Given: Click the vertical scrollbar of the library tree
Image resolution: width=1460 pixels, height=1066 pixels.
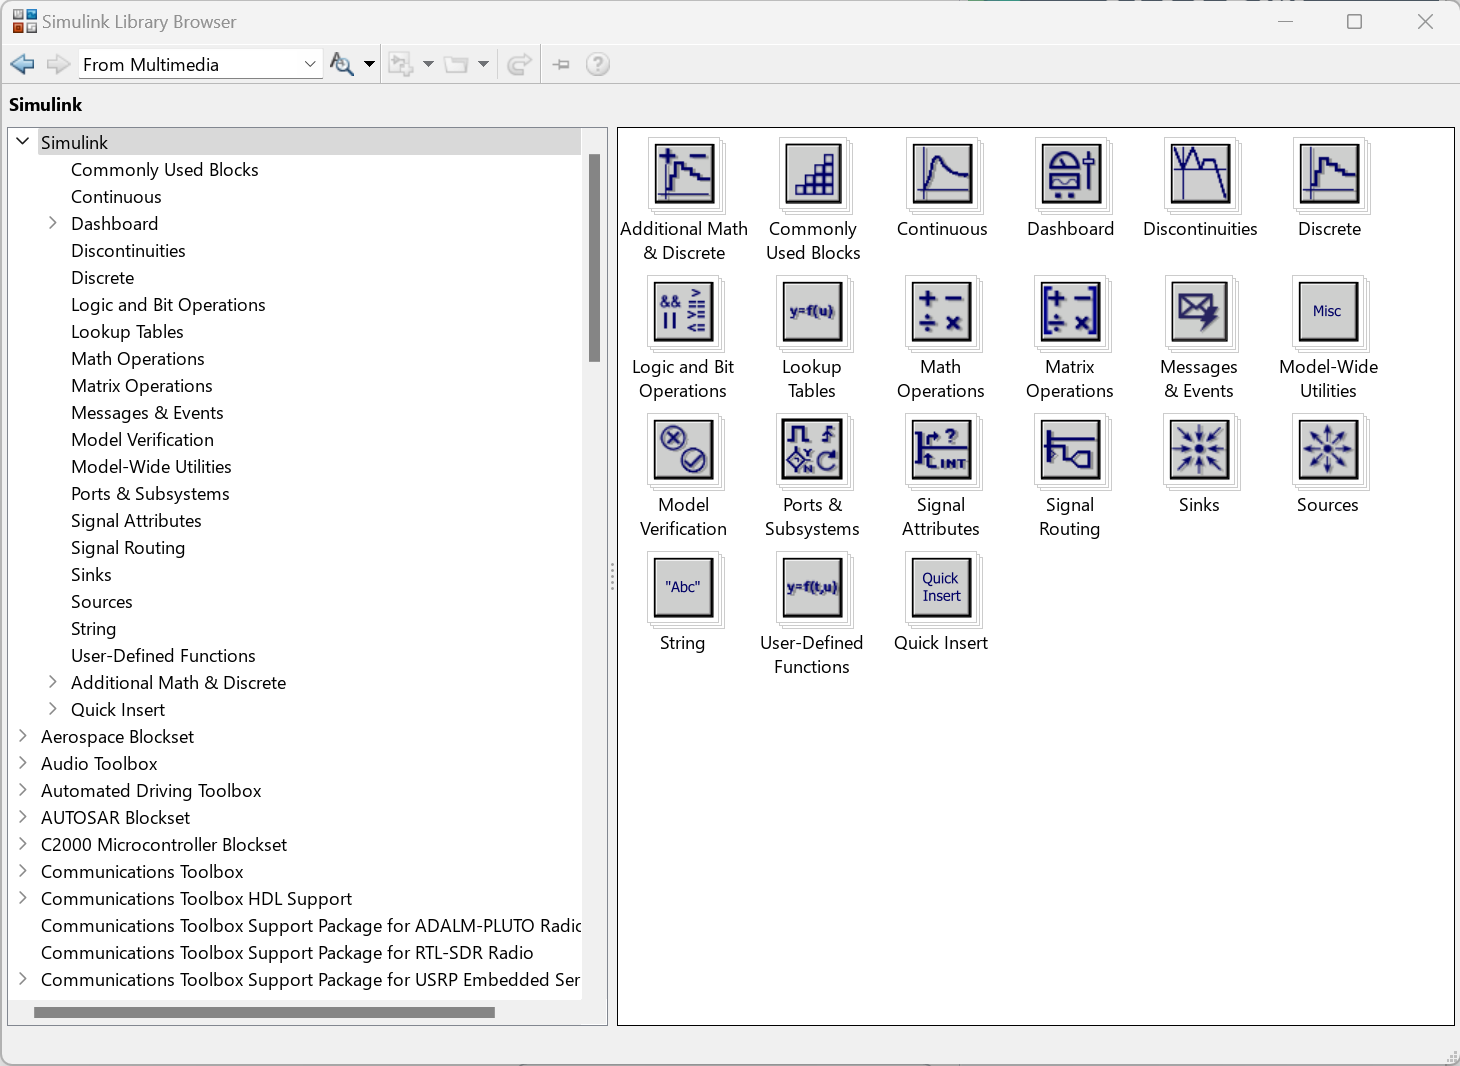Looking at the screenshot, I should click(x=594, y=258).
